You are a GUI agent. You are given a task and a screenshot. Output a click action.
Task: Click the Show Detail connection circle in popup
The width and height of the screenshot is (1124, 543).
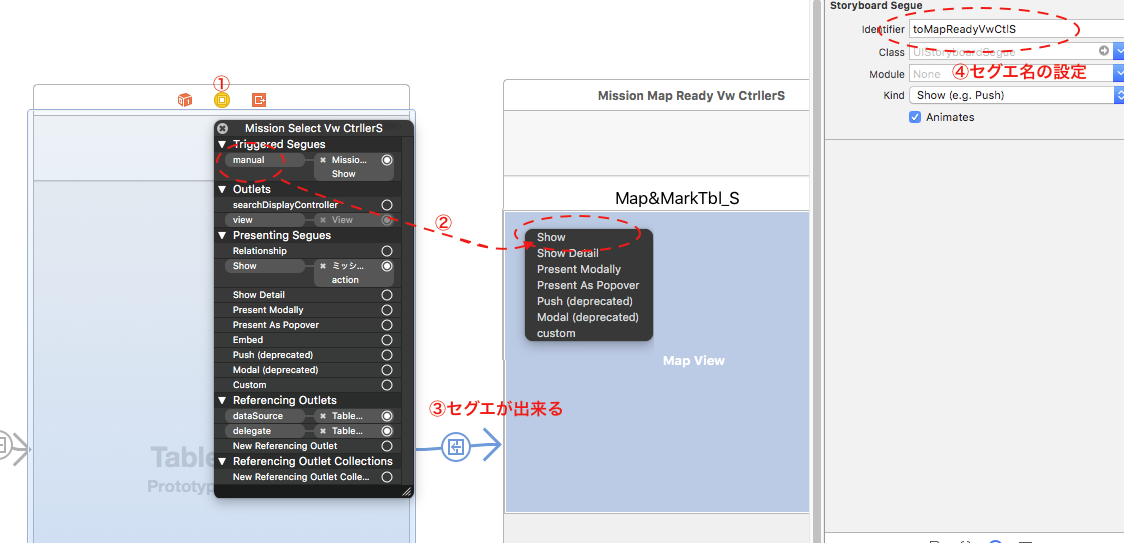[x=387, y=295]
